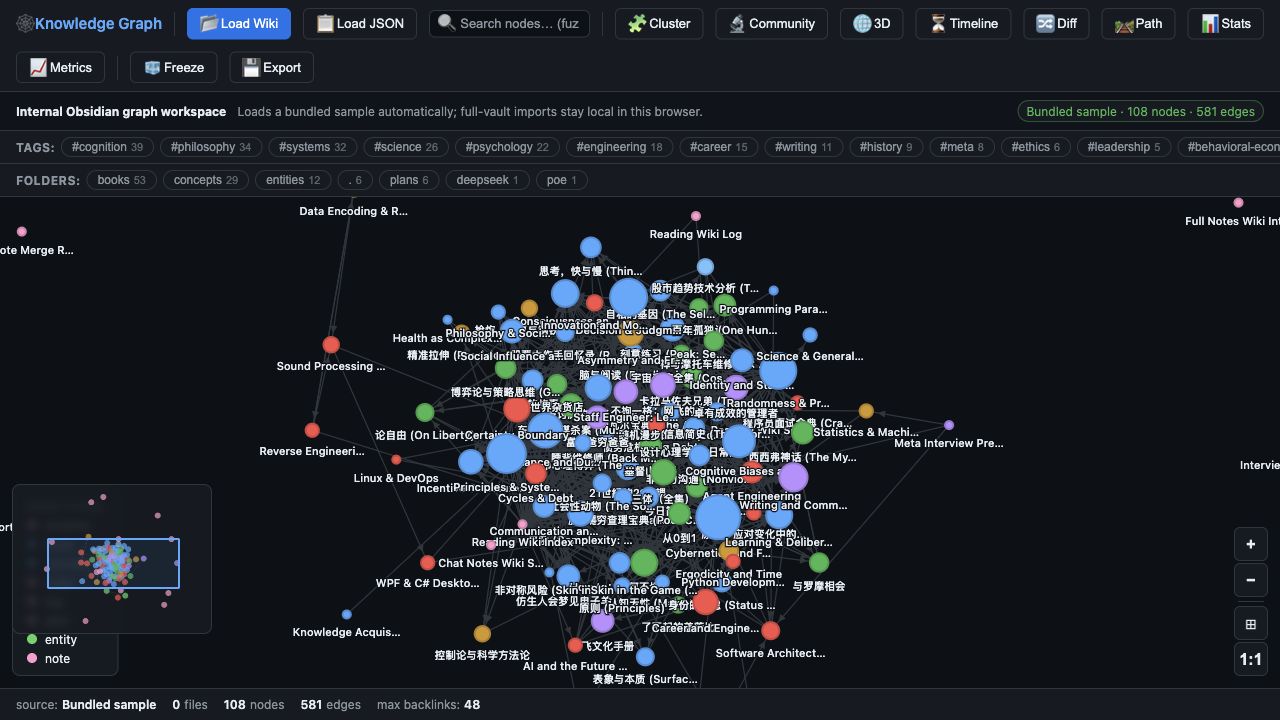Viewport: 1280px width, 720px height.
Task: Select the #career tag chip
Action: [x=718, y=147]
